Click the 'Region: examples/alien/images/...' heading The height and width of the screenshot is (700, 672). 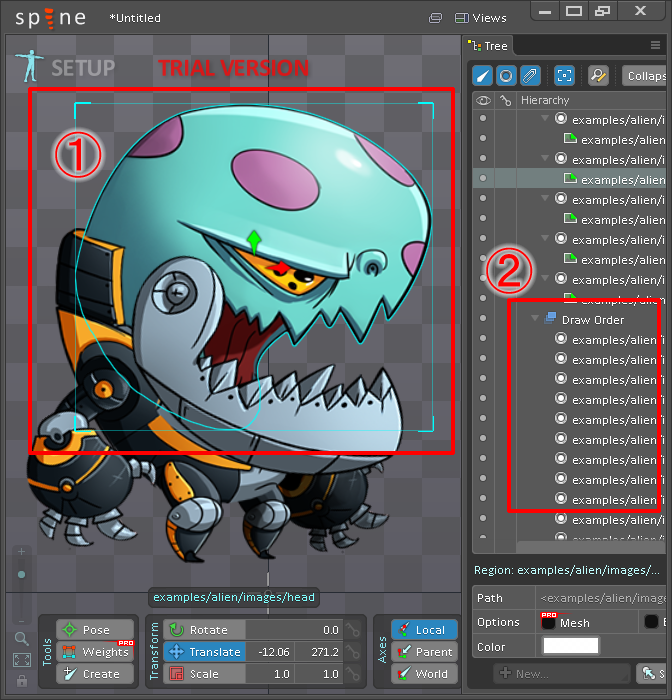click(x=567, y=570)
